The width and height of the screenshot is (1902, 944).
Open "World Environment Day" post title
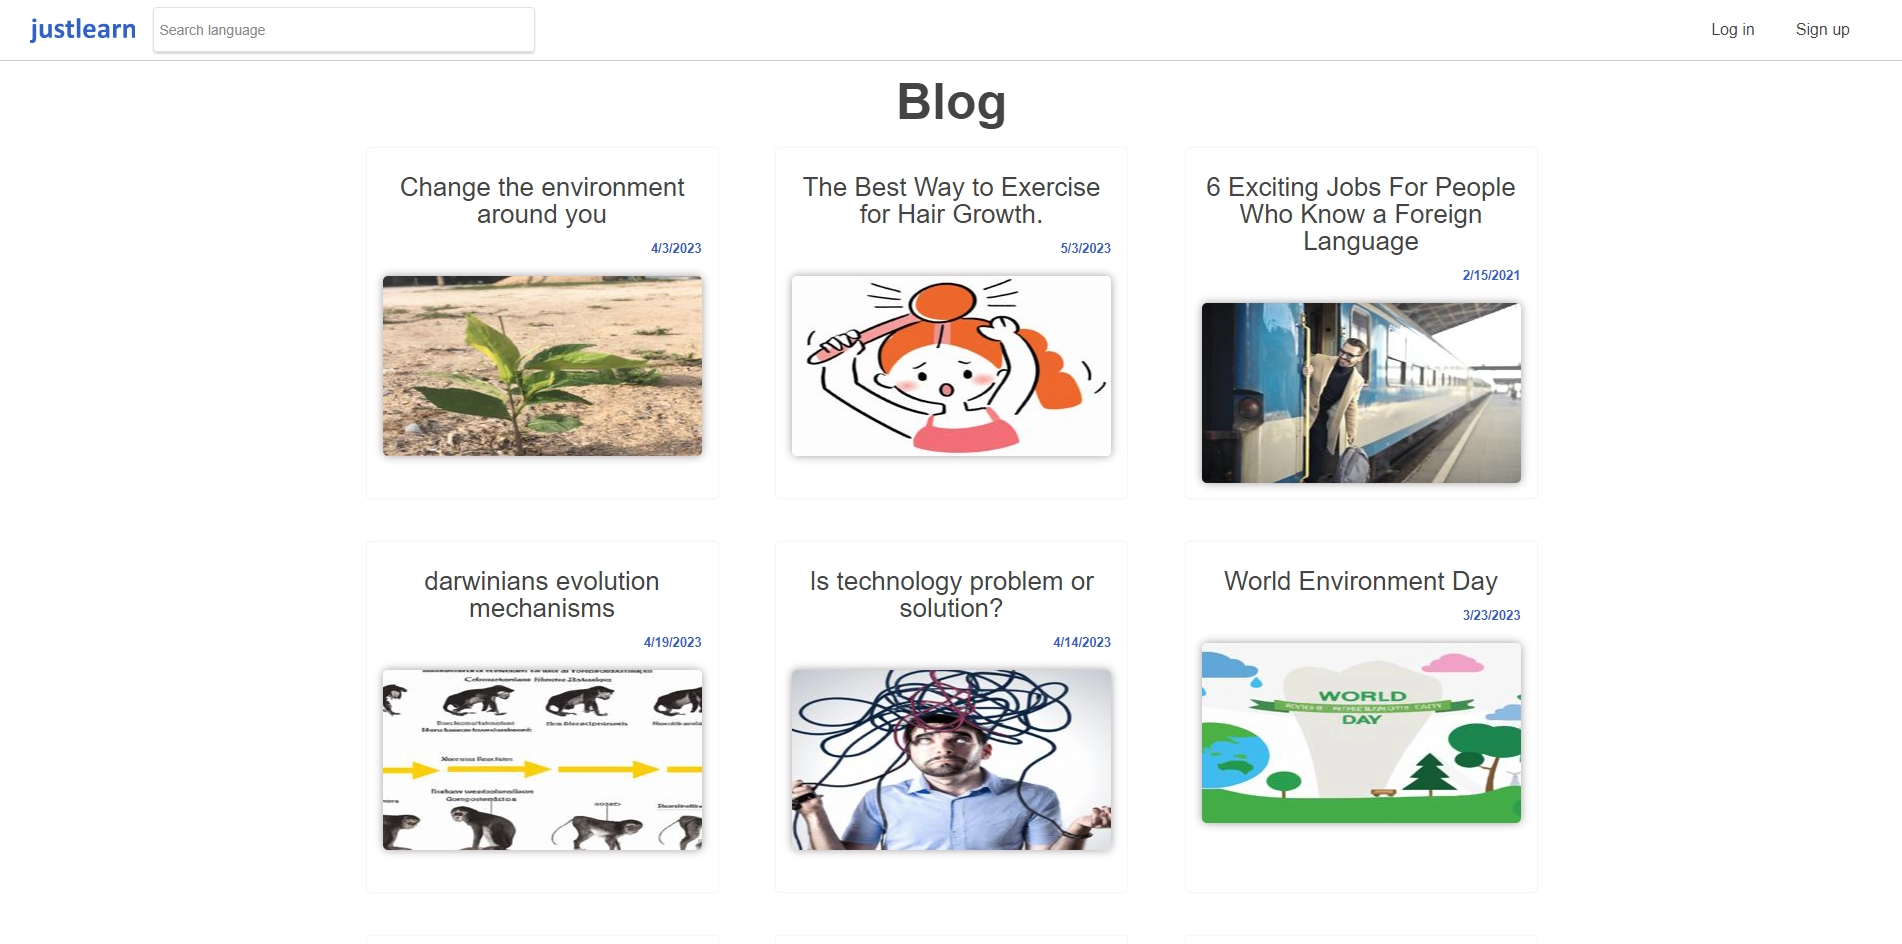point(1360,581)
